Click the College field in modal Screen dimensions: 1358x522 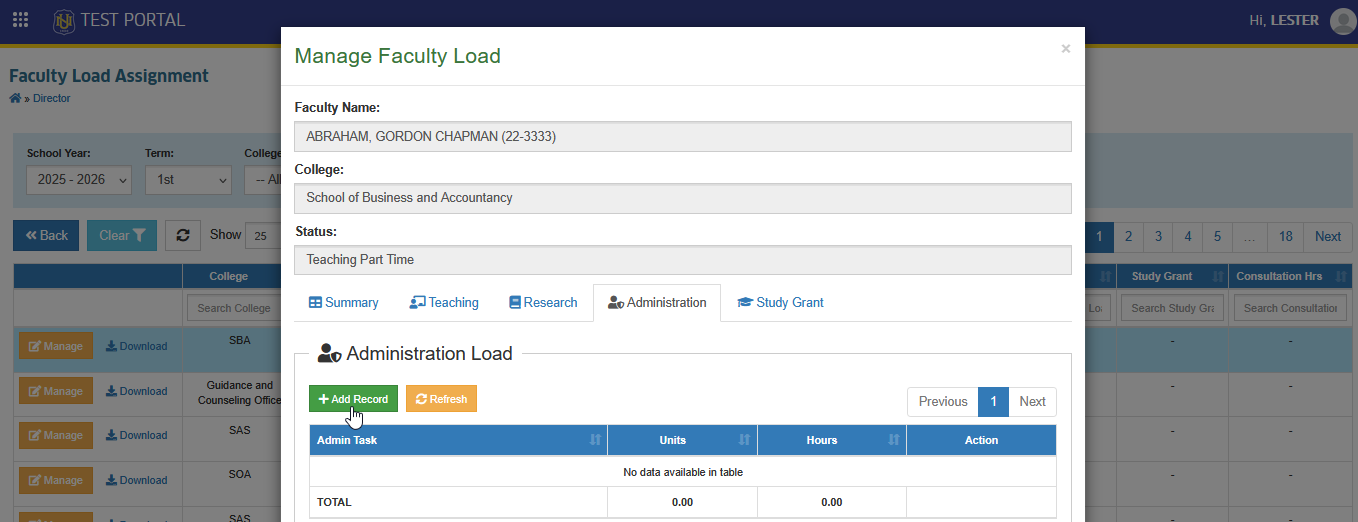[x=683, y=198]
